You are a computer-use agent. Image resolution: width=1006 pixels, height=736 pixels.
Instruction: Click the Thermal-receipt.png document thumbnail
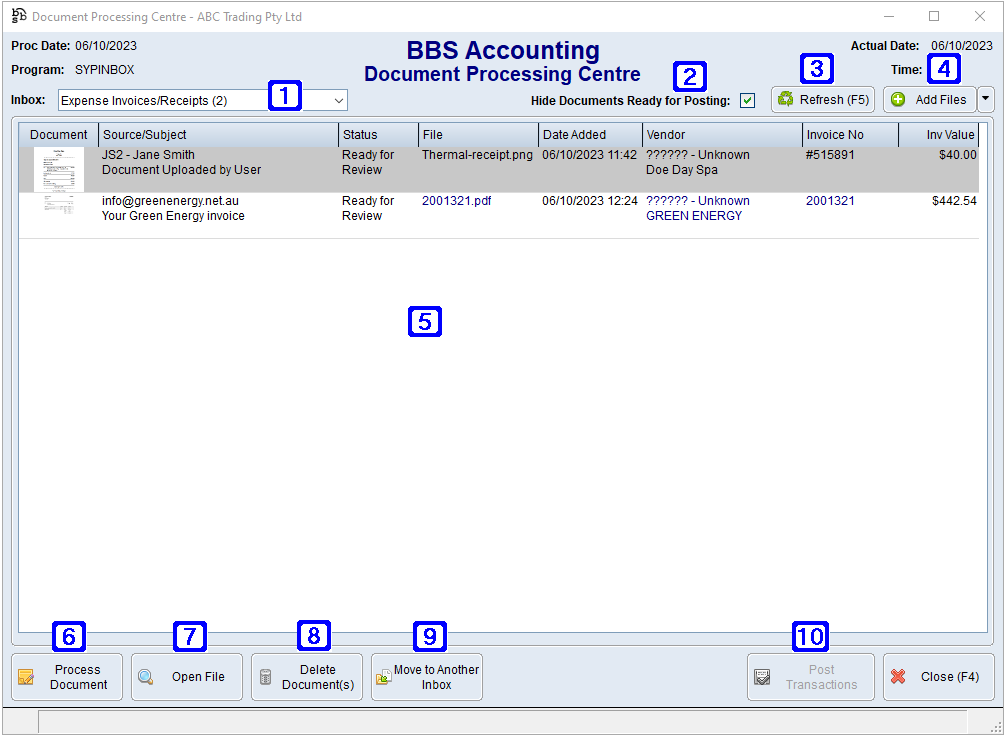(57, 168)
